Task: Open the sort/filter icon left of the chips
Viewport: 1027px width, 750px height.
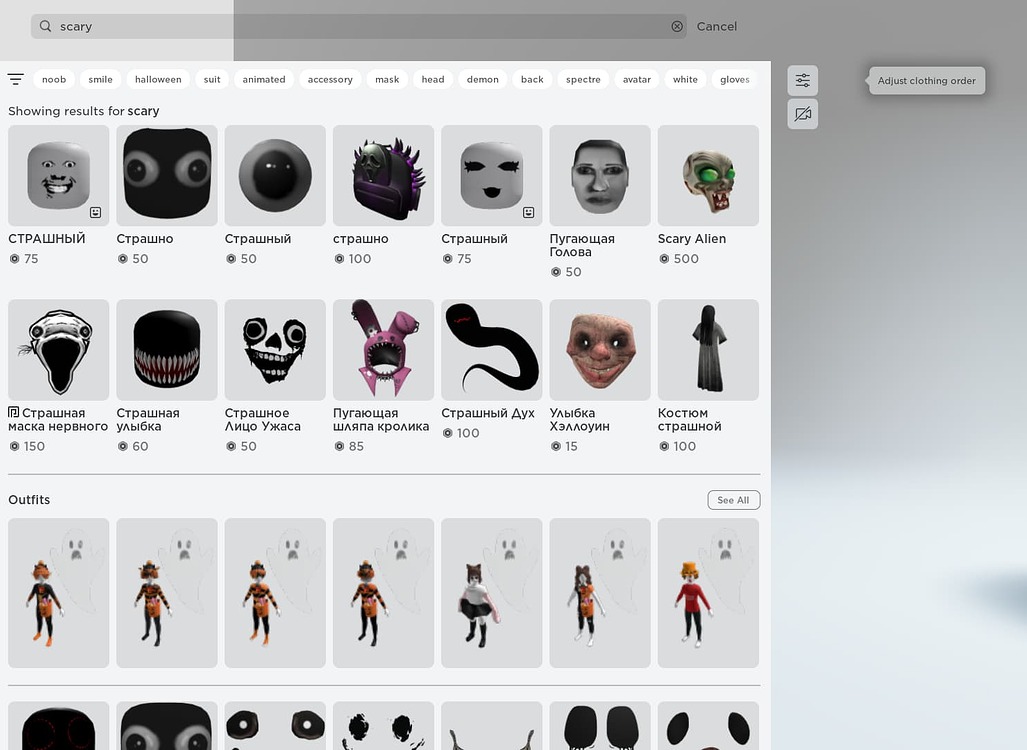Action: click(x=15, y=78)
